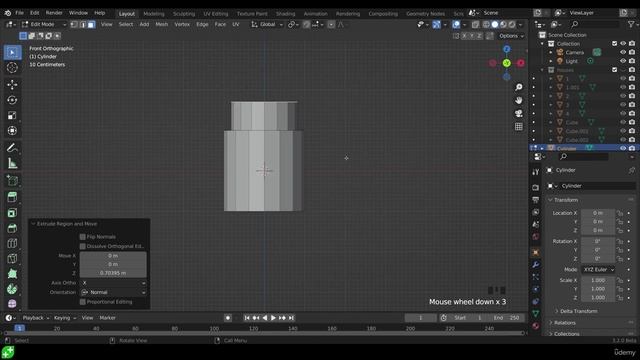Open the Axis Ortho dropdown
Viewport: 640px width, 360px height.
point(113,283)
